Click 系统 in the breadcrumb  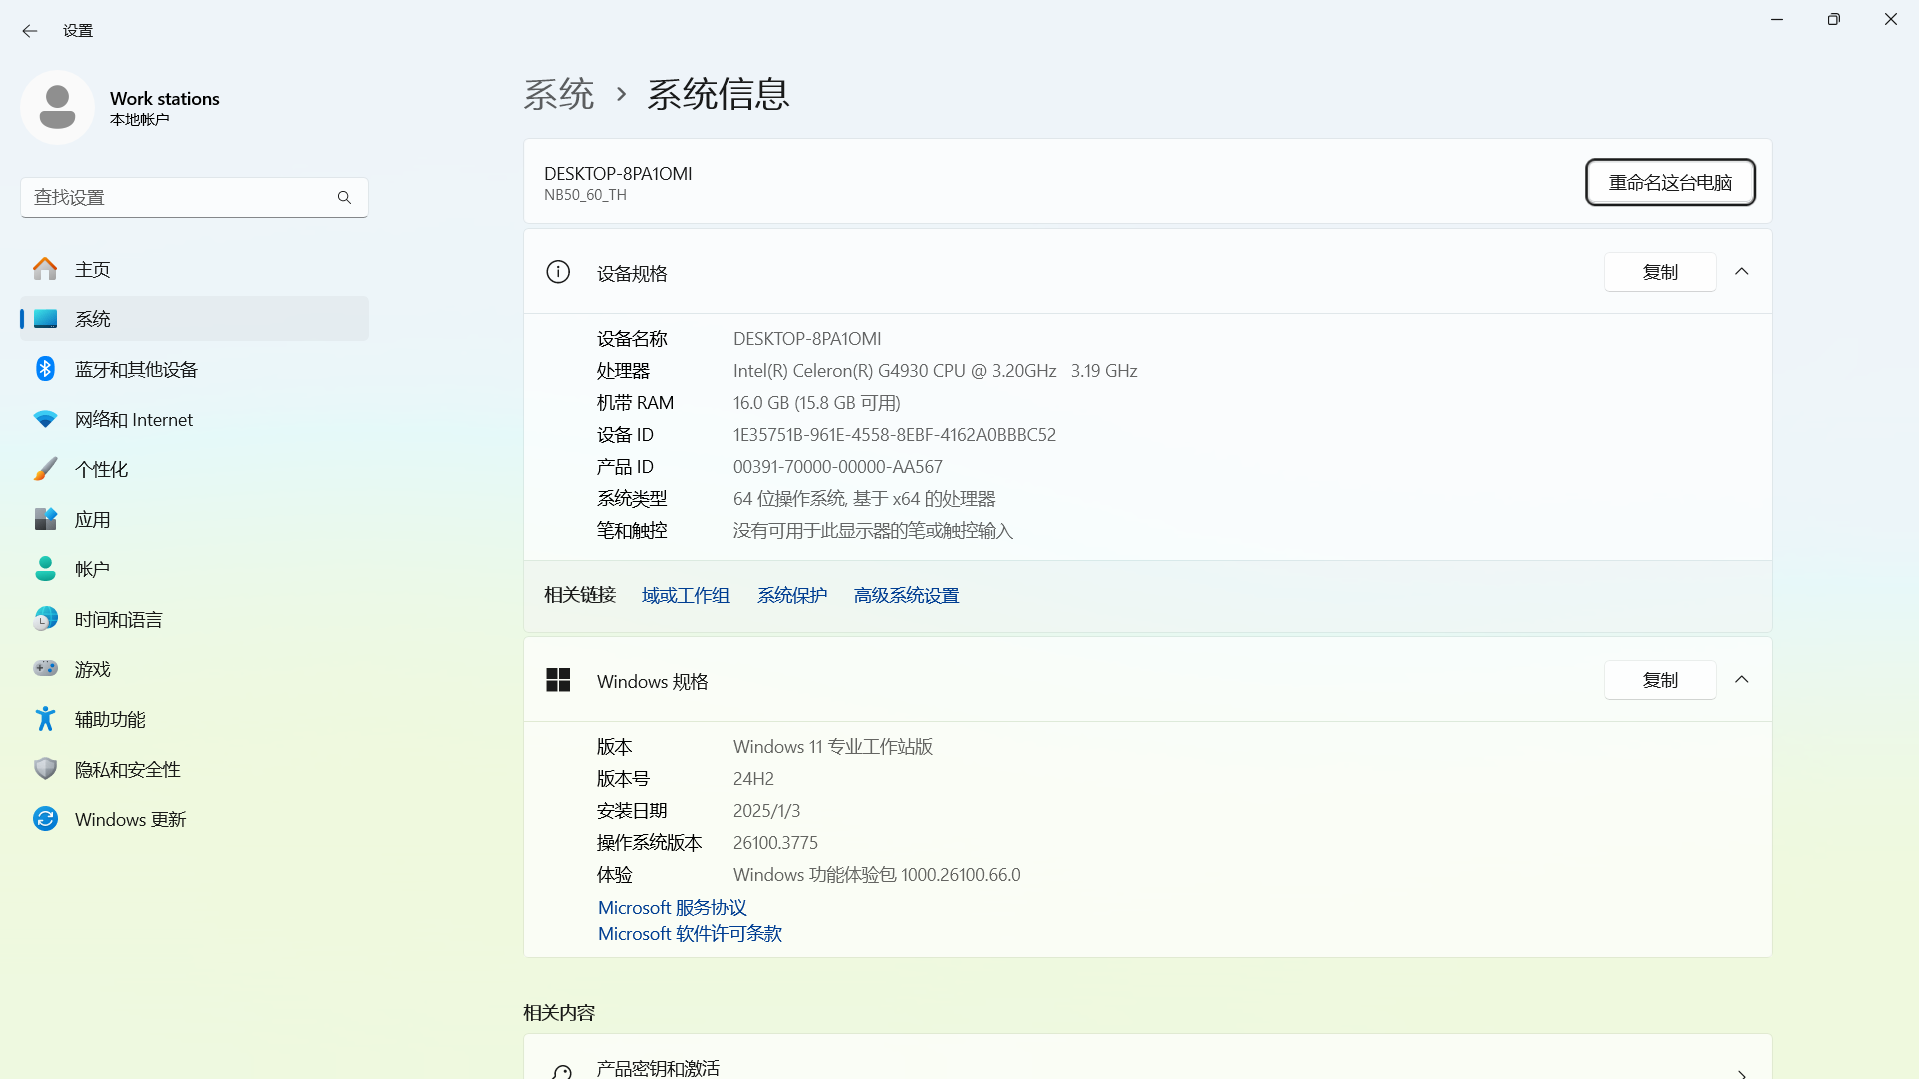point(559,94)
